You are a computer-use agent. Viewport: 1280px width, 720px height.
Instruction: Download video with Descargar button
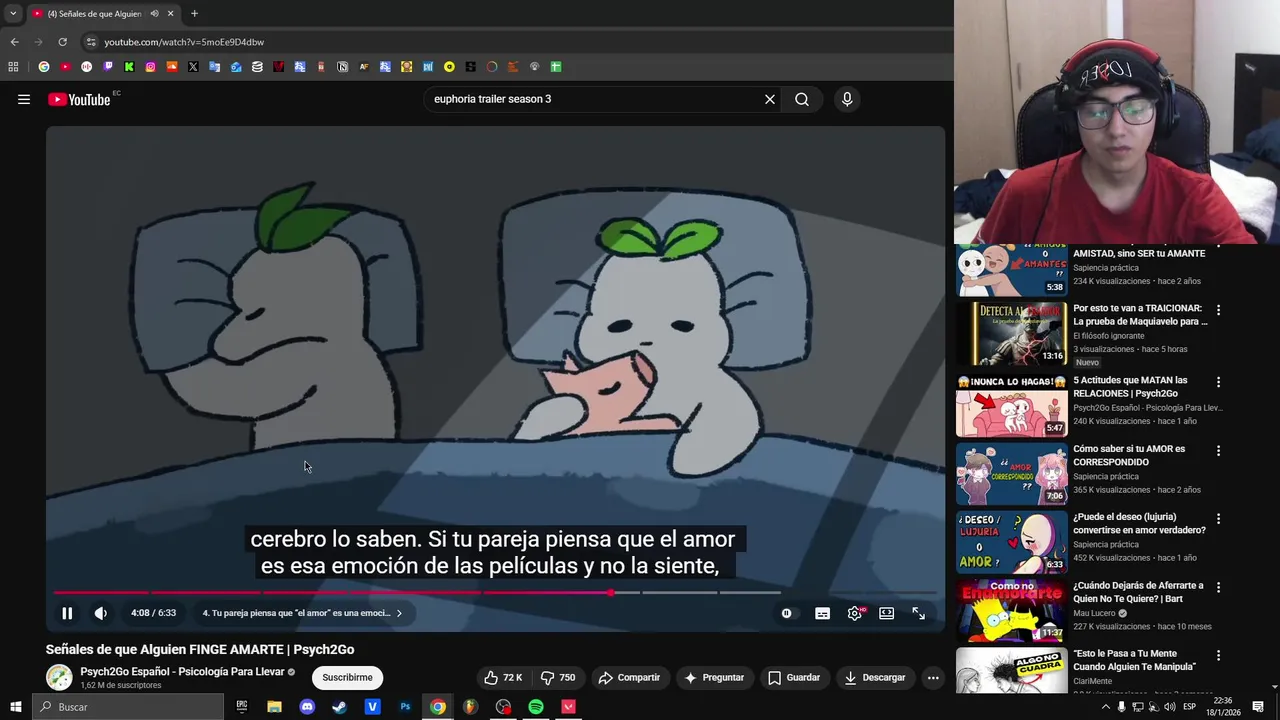tap(874, 677)
